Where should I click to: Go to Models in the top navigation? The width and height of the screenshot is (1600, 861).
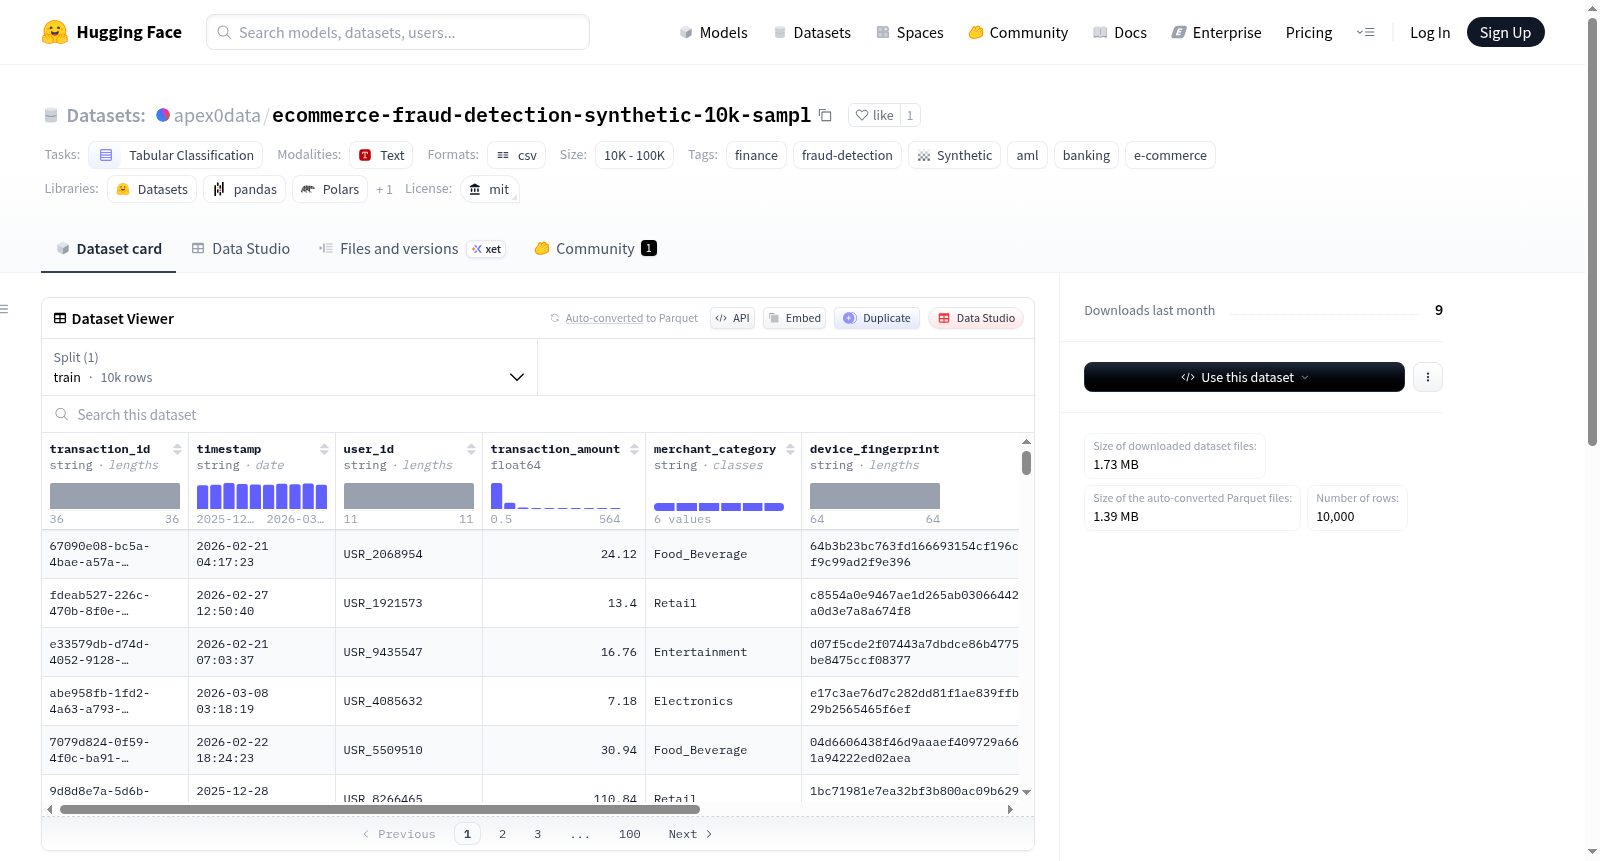pos(713,32)
